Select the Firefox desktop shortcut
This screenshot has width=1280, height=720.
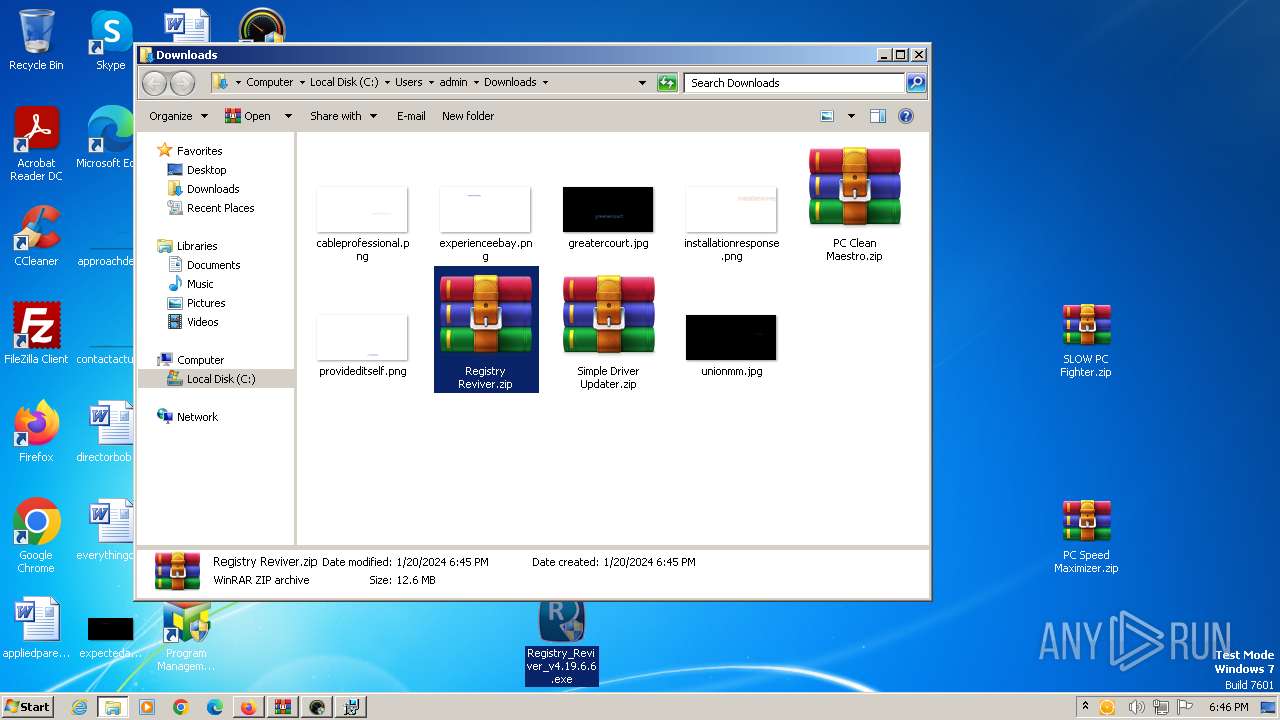[x=36, y=432]
